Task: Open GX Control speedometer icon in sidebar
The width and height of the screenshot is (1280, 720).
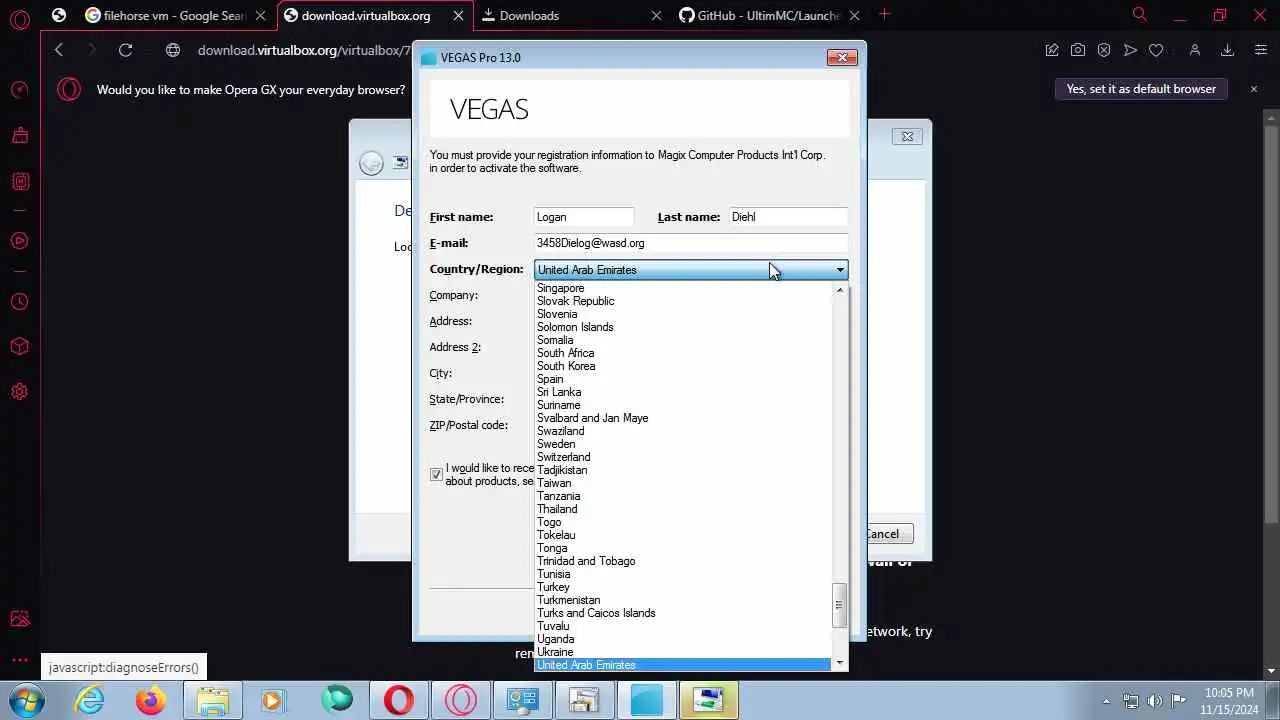Action: point(19,89)
